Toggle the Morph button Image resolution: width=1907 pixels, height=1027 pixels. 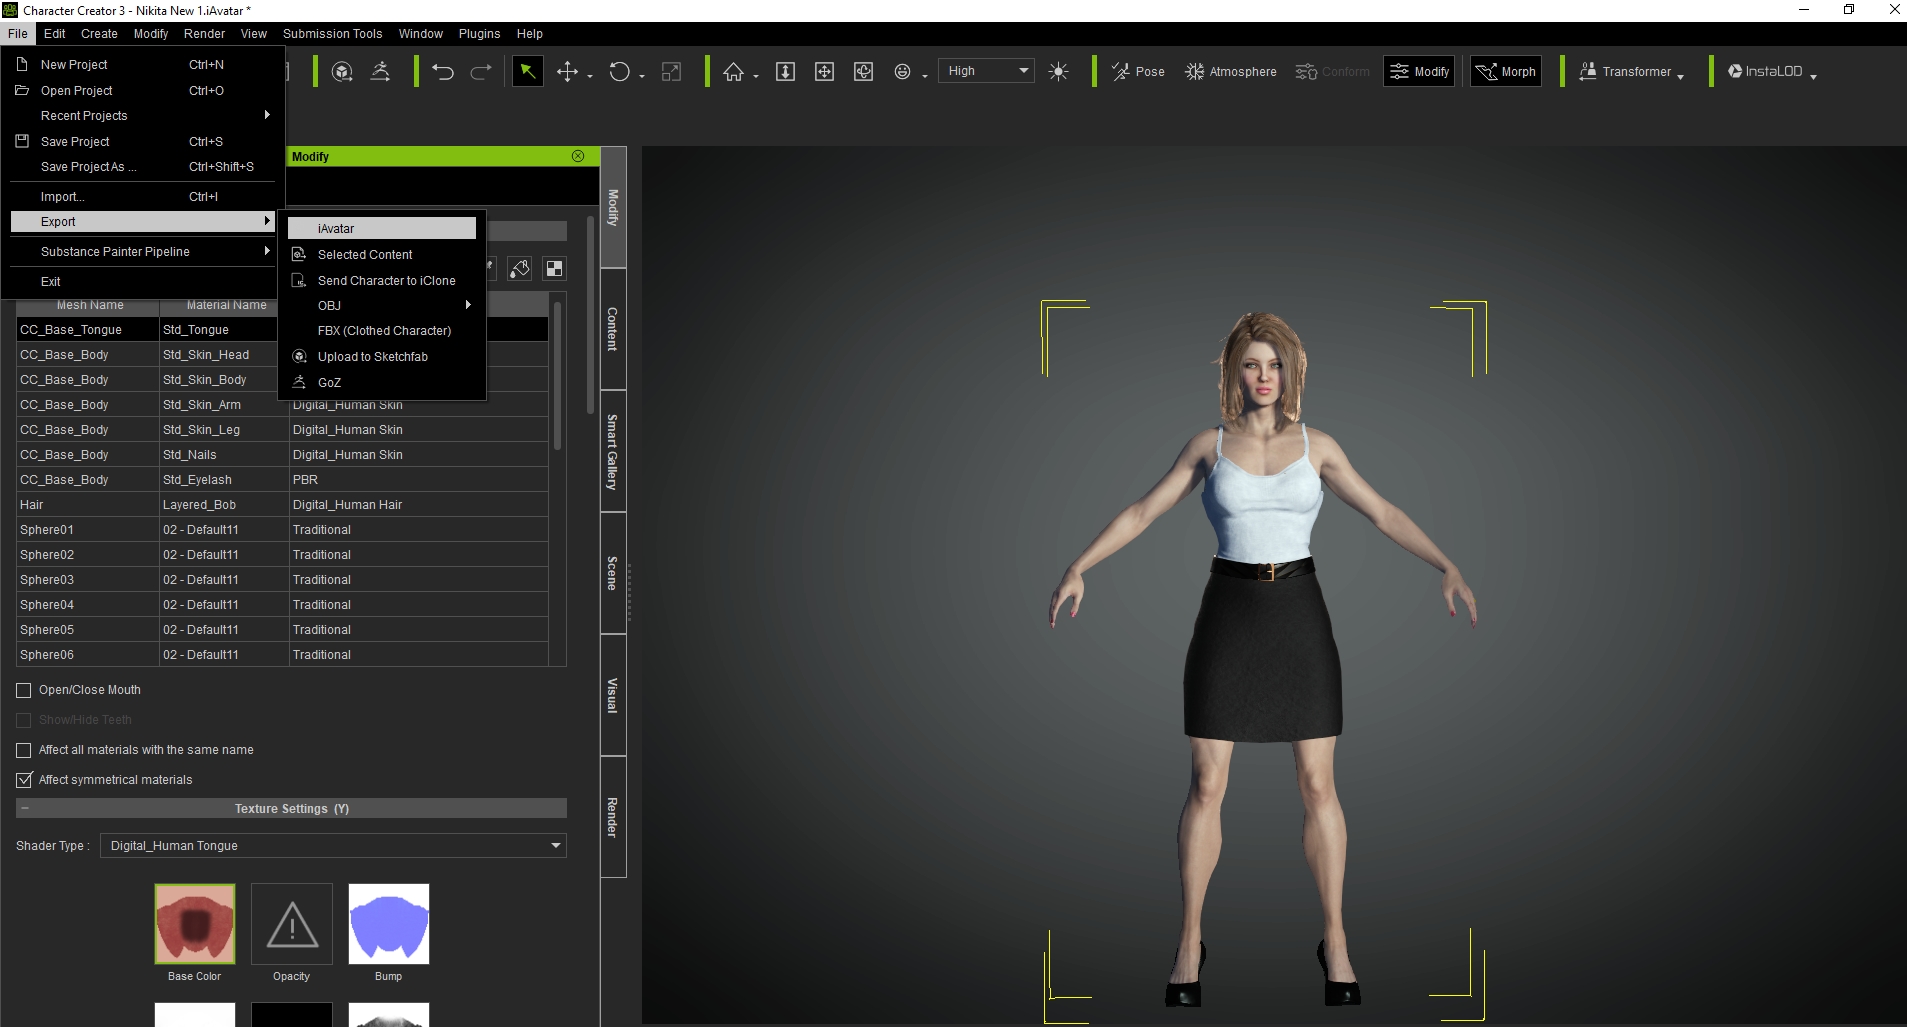1506,71
